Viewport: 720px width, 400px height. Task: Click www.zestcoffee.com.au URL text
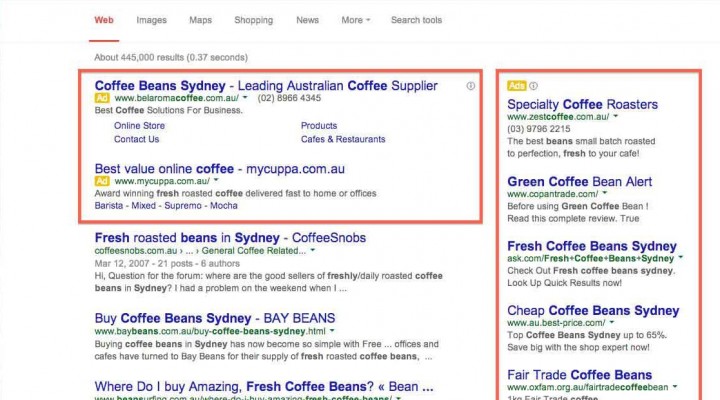click(558, 117)
